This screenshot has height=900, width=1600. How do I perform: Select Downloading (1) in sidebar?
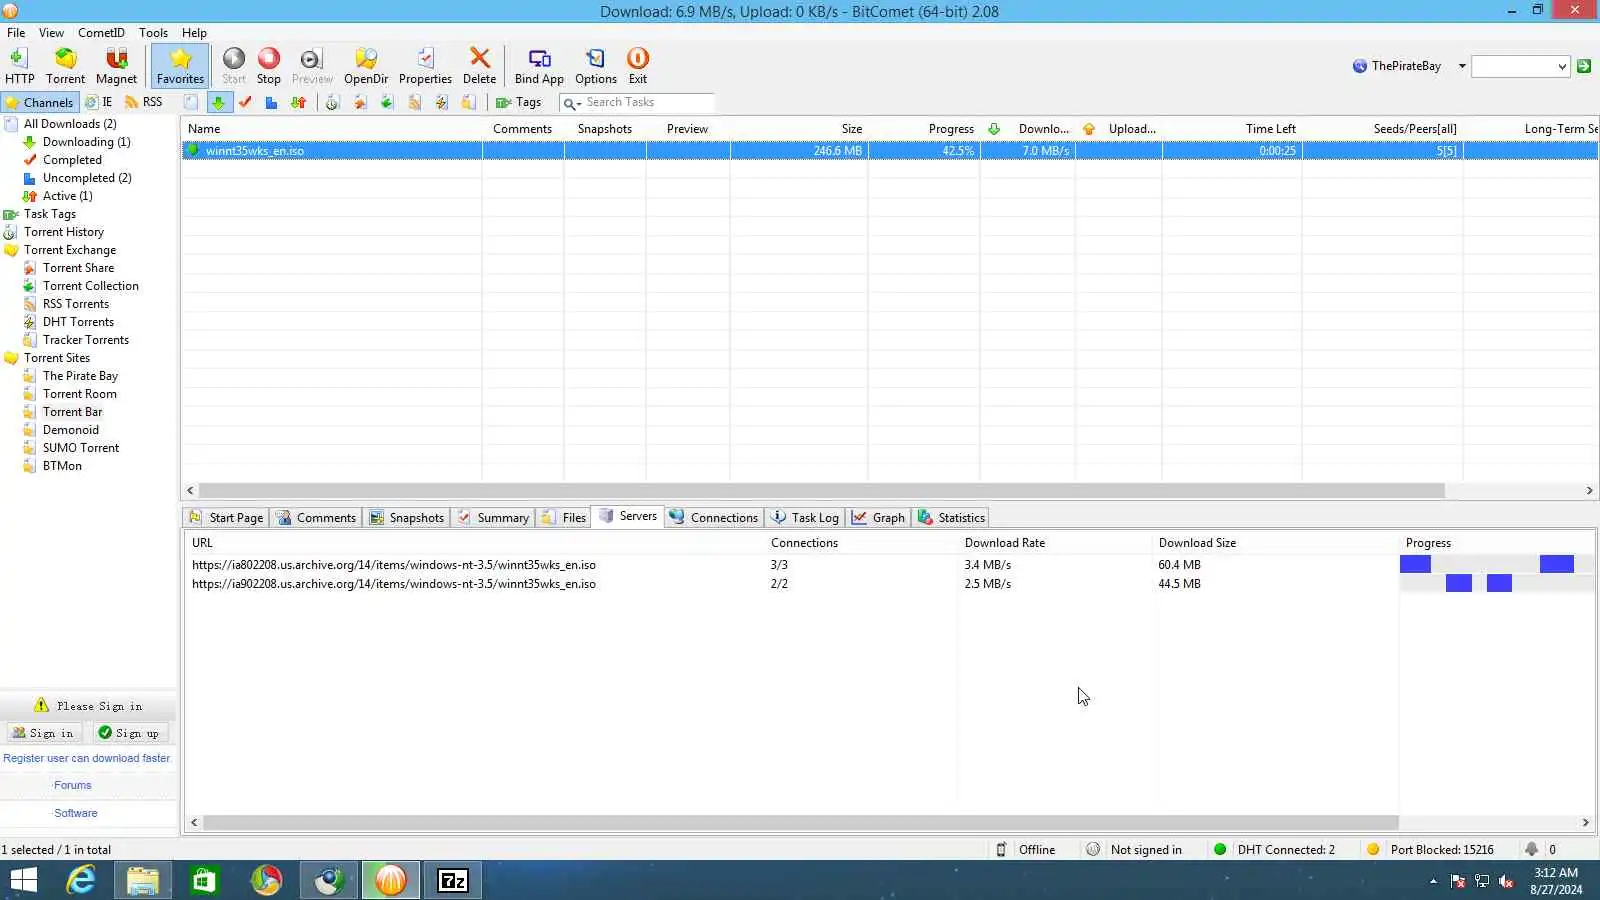click(x=86, y=142)
